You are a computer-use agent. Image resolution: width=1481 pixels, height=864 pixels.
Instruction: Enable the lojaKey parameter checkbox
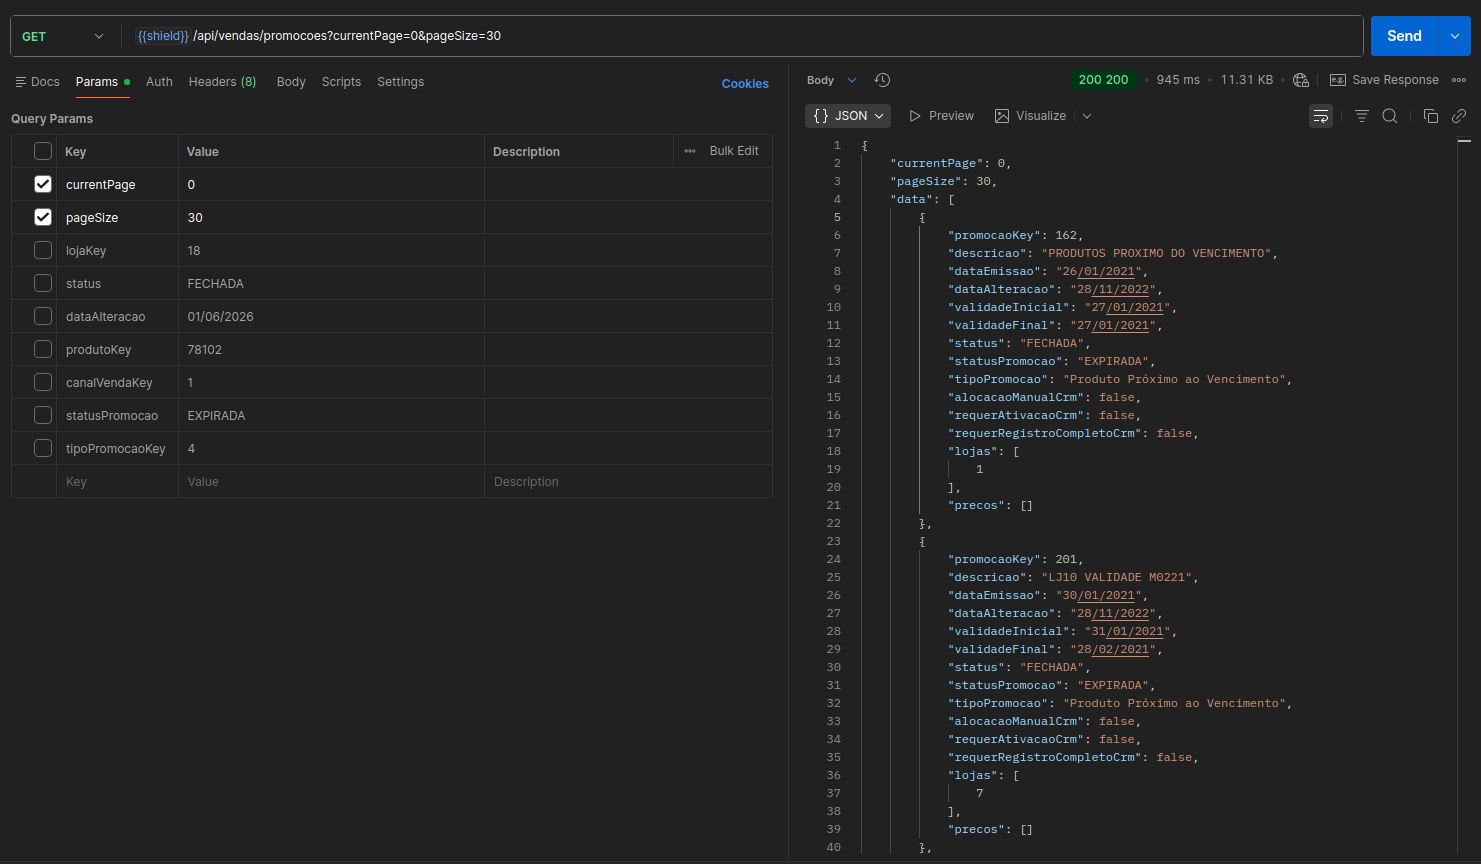(x=43, y=250)
